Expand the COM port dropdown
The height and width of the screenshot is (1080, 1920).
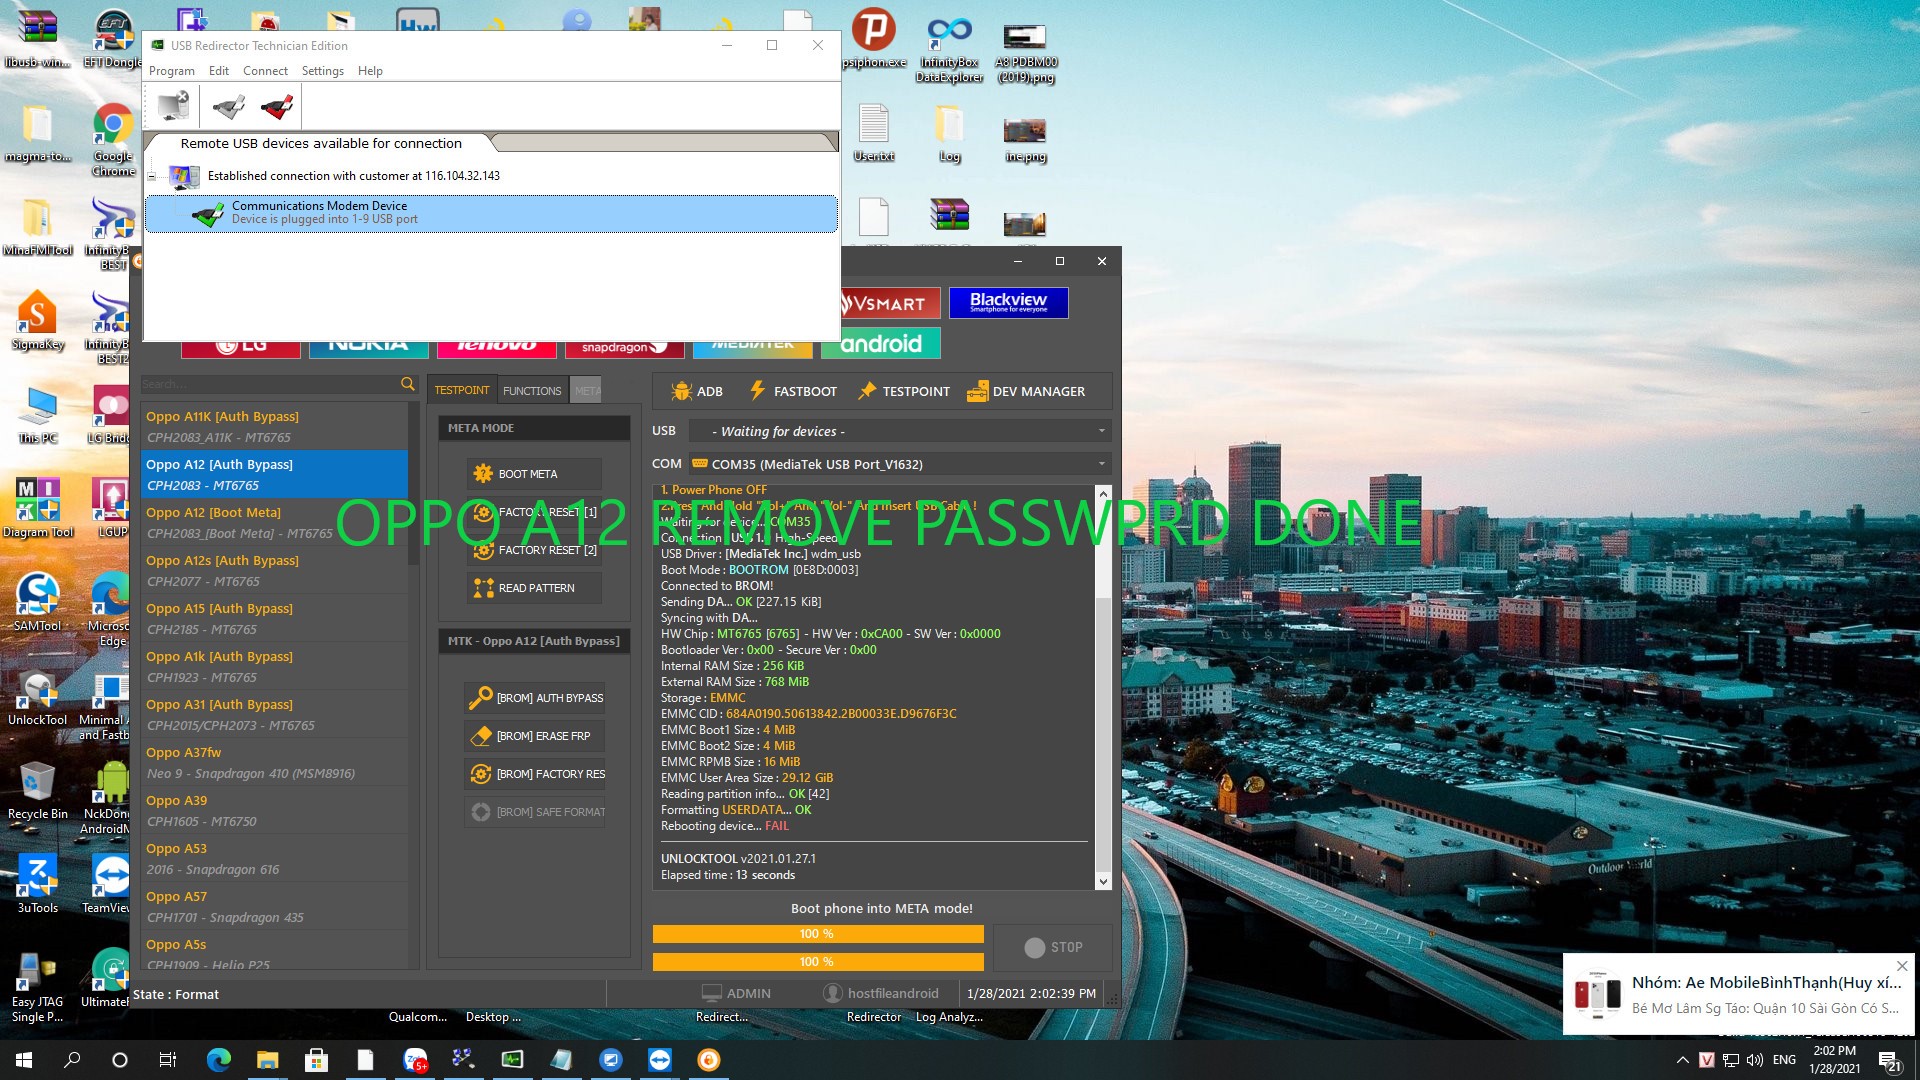coord(1102,464)
